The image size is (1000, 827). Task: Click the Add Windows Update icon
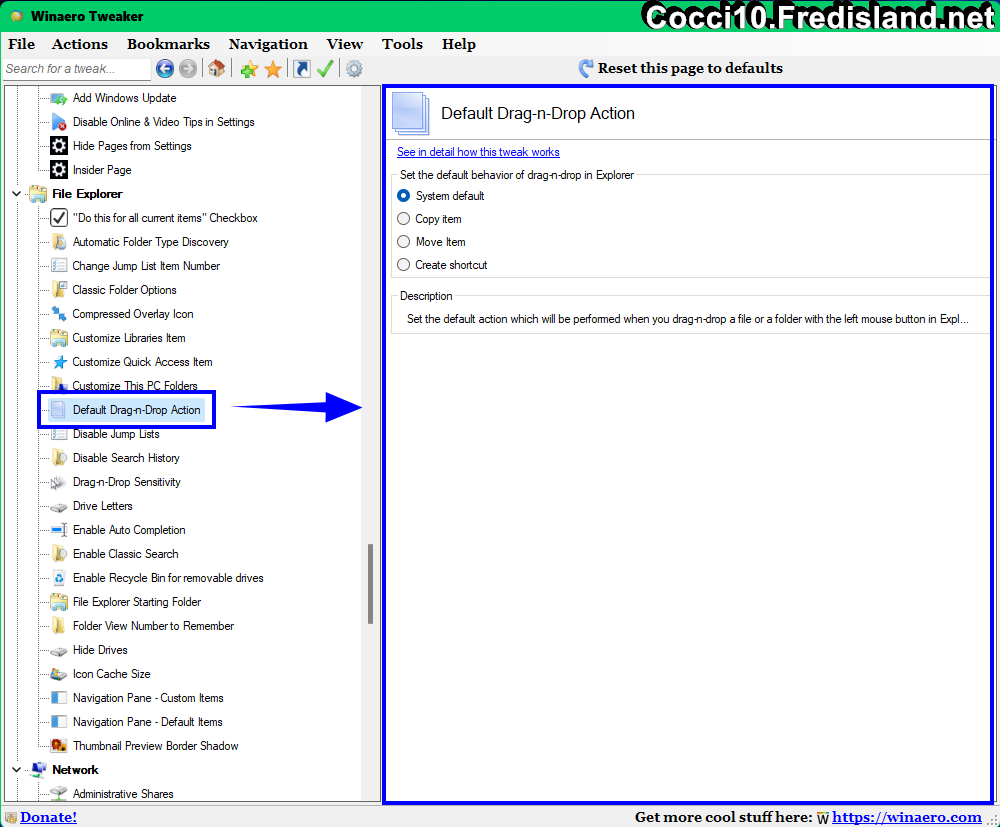[x=59, y=98]
